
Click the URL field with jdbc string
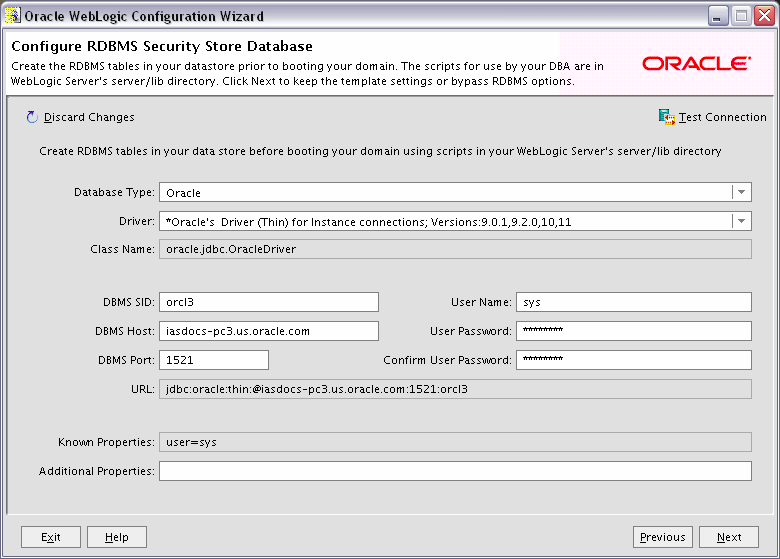coord(455,389)
